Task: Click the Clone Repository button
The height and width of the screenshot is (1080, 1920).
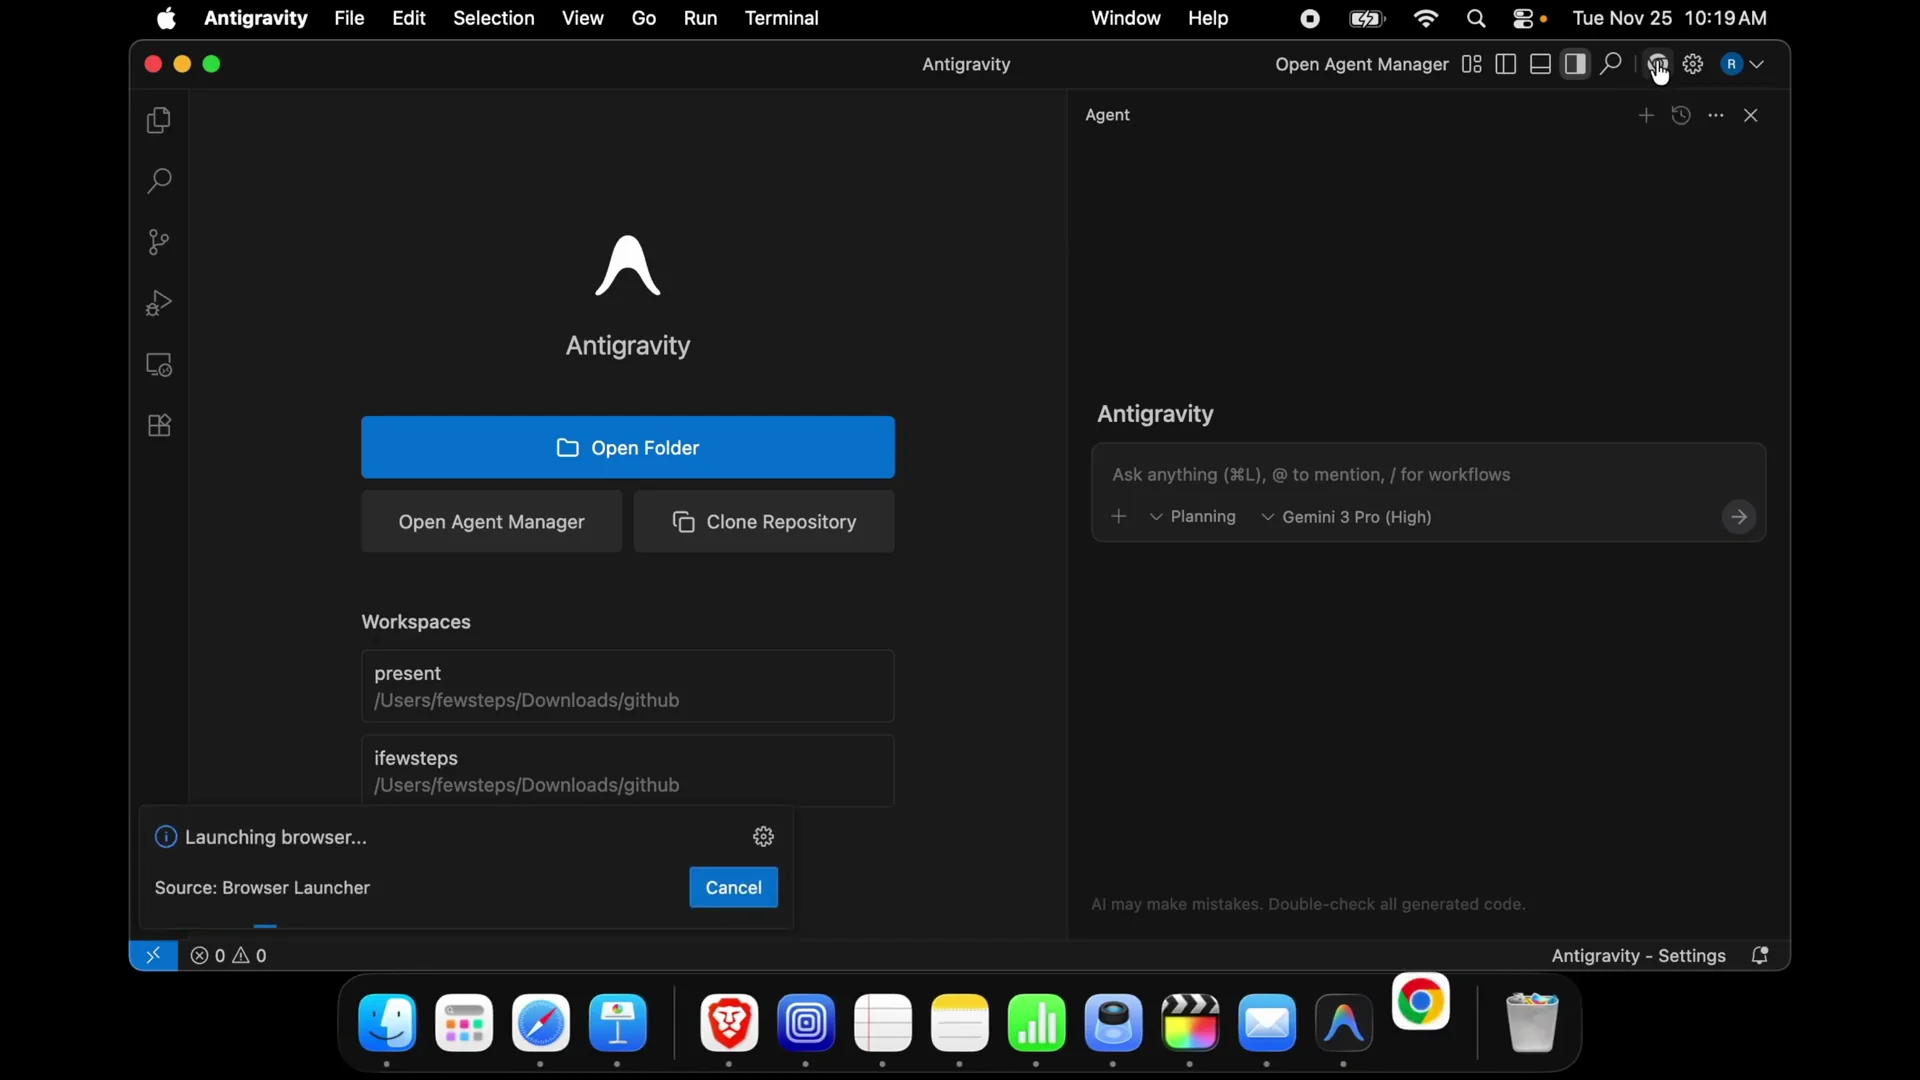Action: 764,521
